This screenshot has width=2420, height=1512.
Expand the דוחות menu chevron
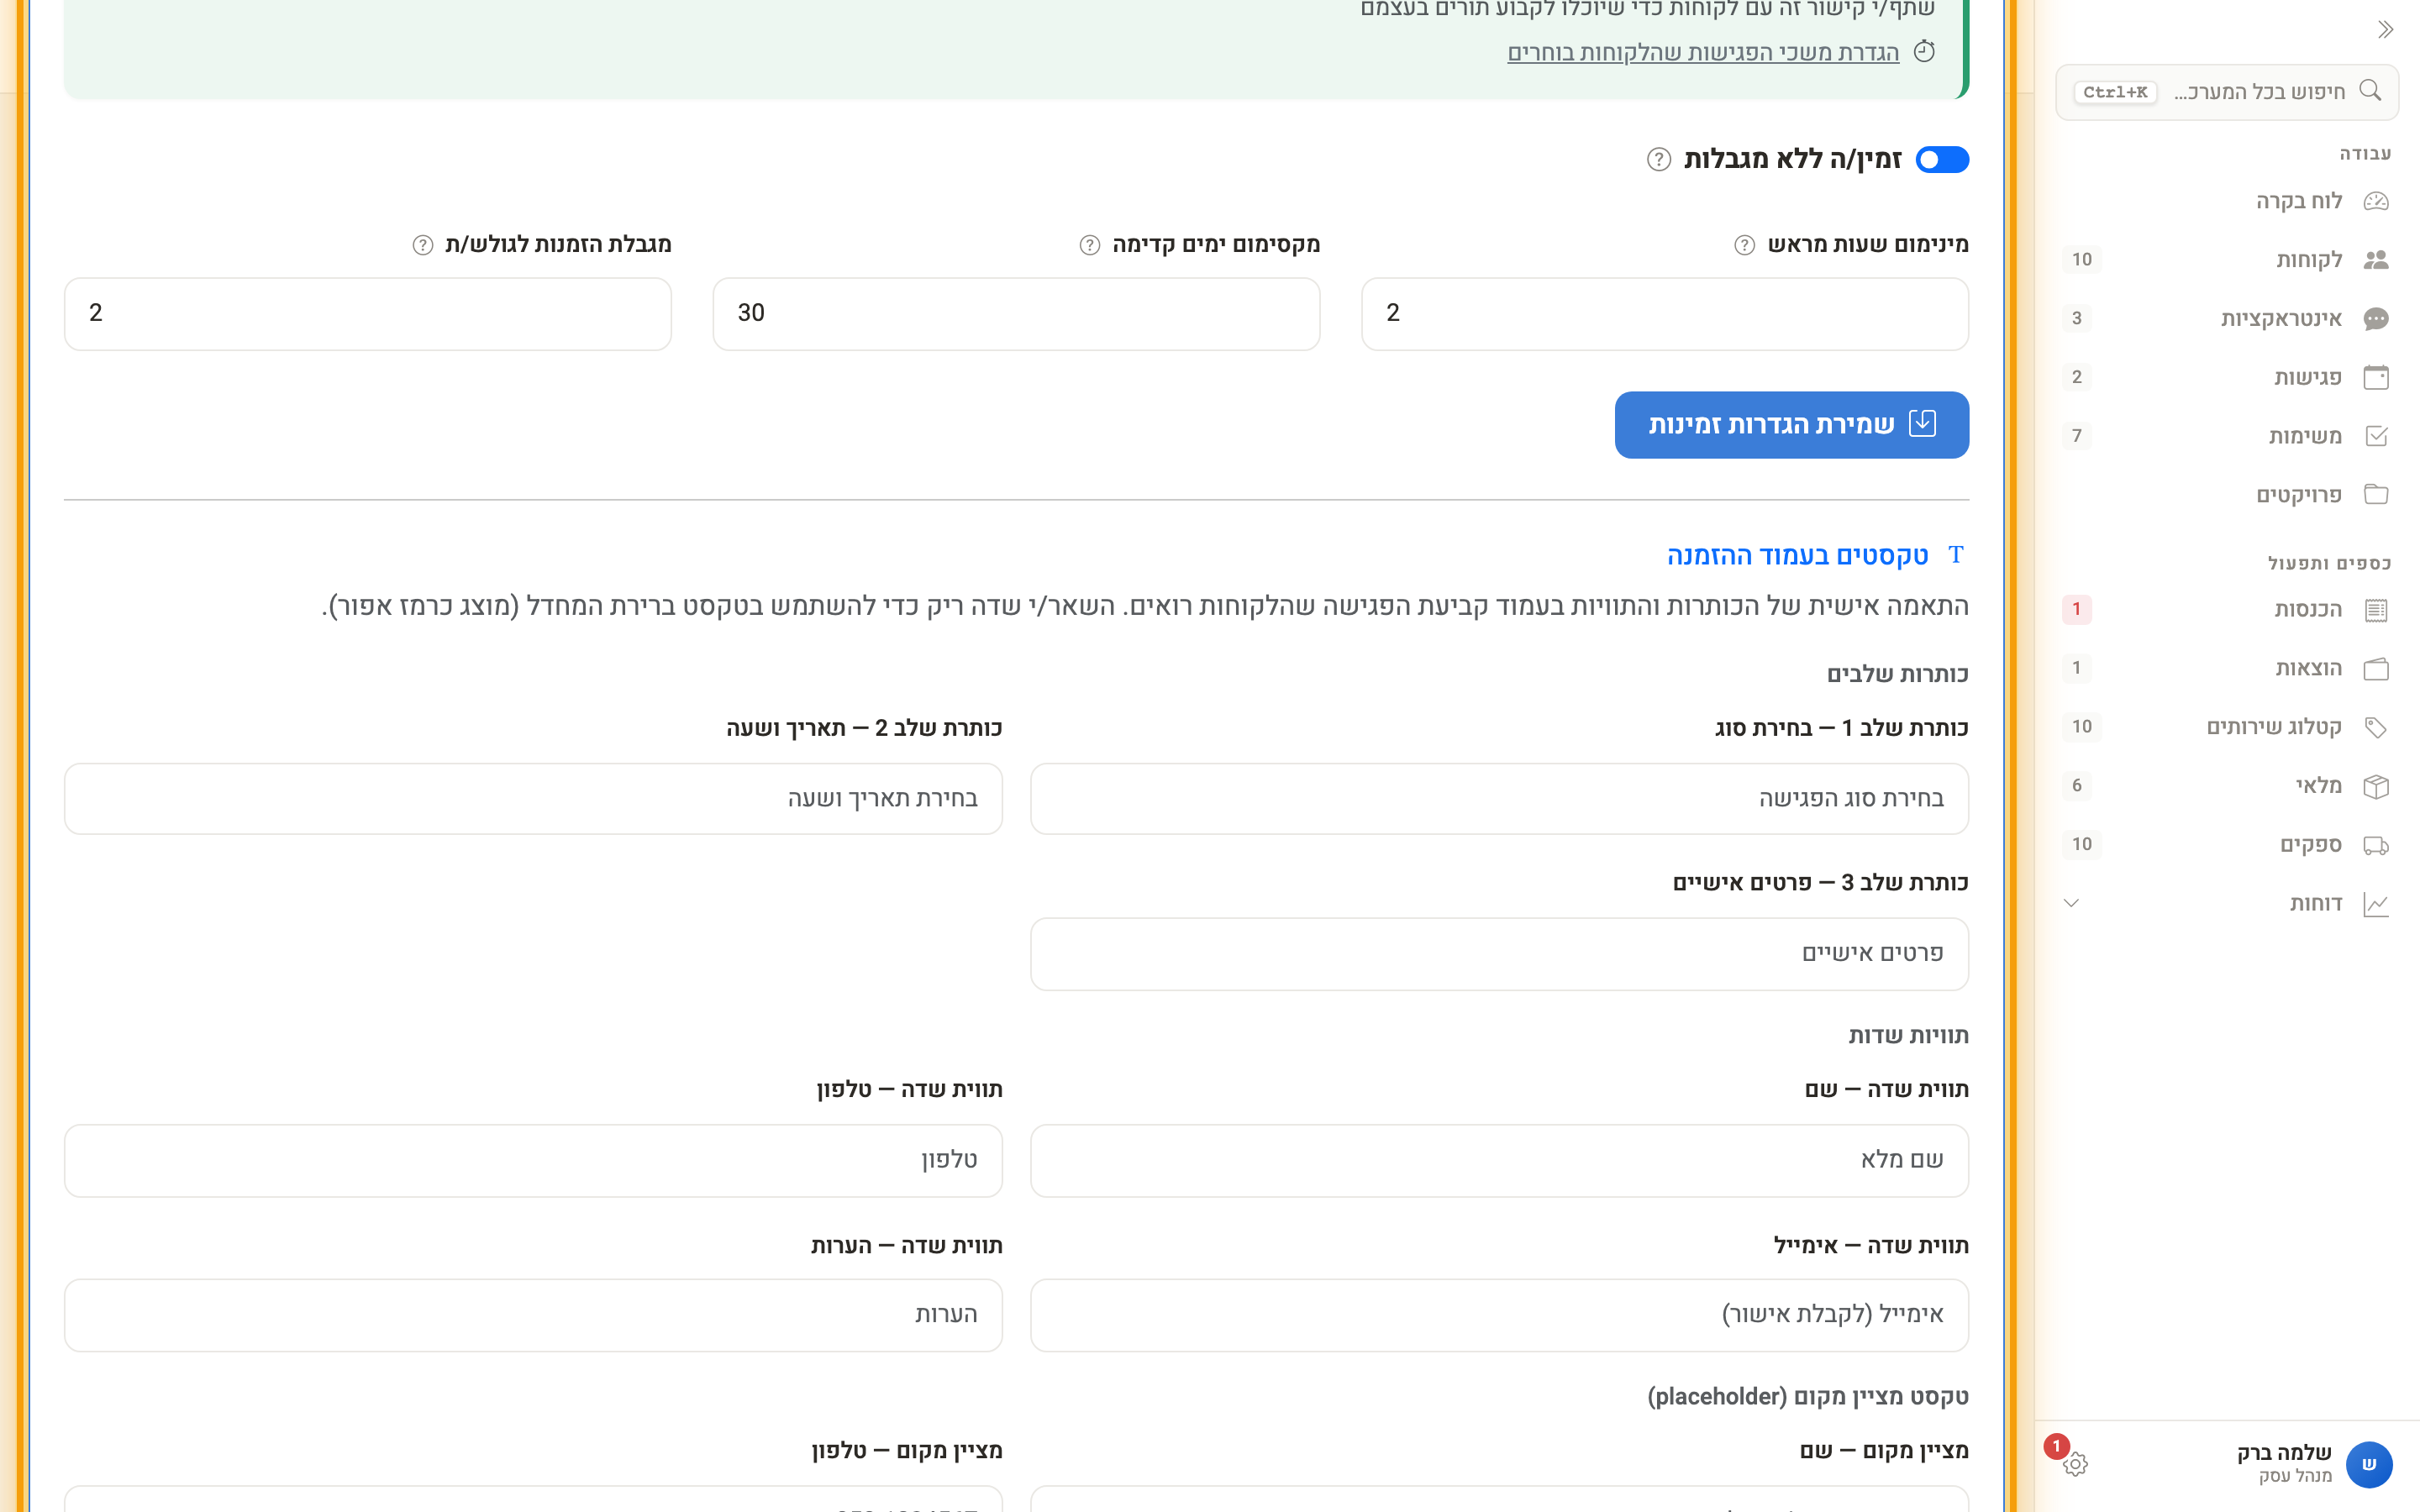[2071, 904]
